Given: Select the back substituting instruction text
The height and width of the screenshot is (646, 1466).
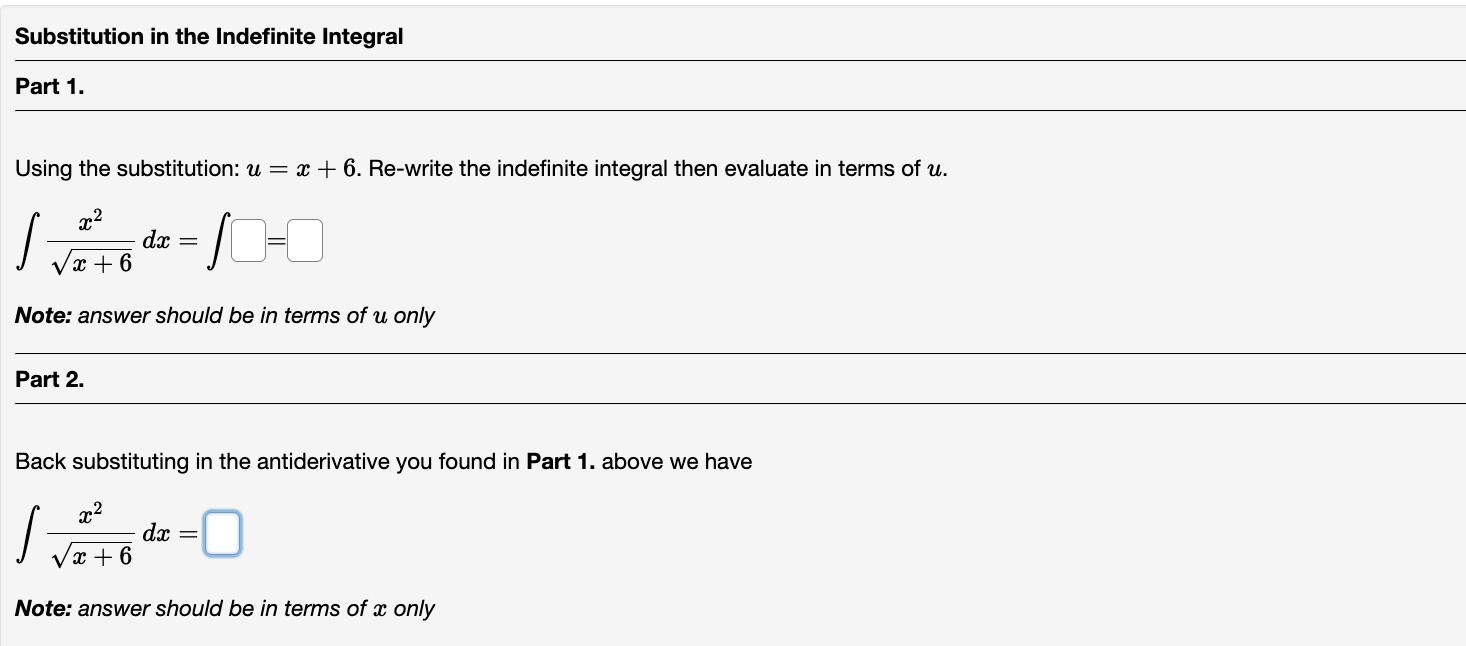Looking at the screenshot, I should [380, 461].
